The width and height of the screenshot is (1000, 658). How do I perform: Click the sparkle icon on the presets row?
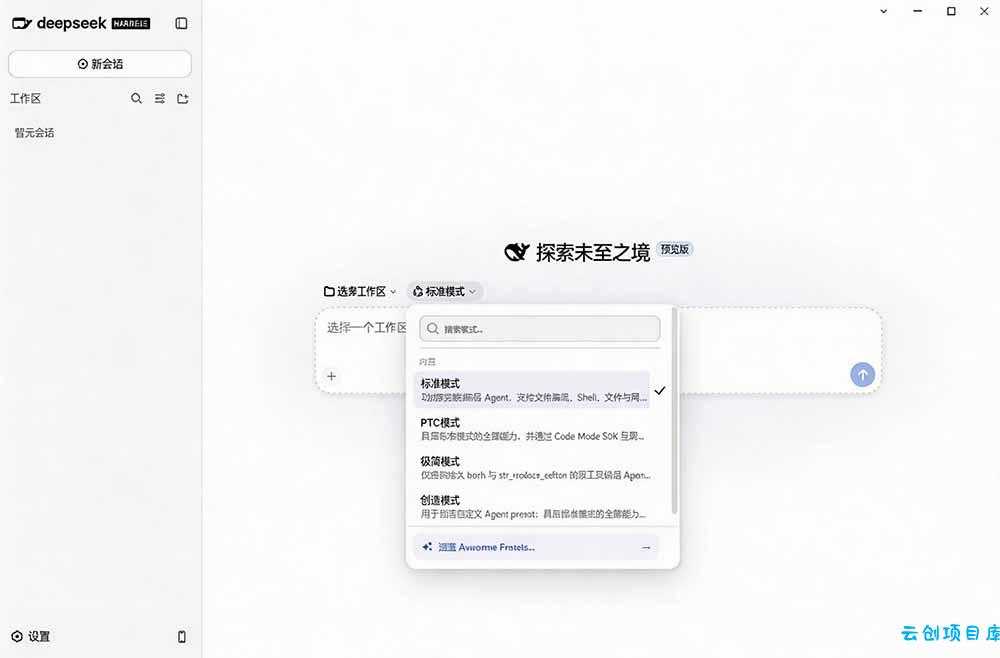[427, 547]
